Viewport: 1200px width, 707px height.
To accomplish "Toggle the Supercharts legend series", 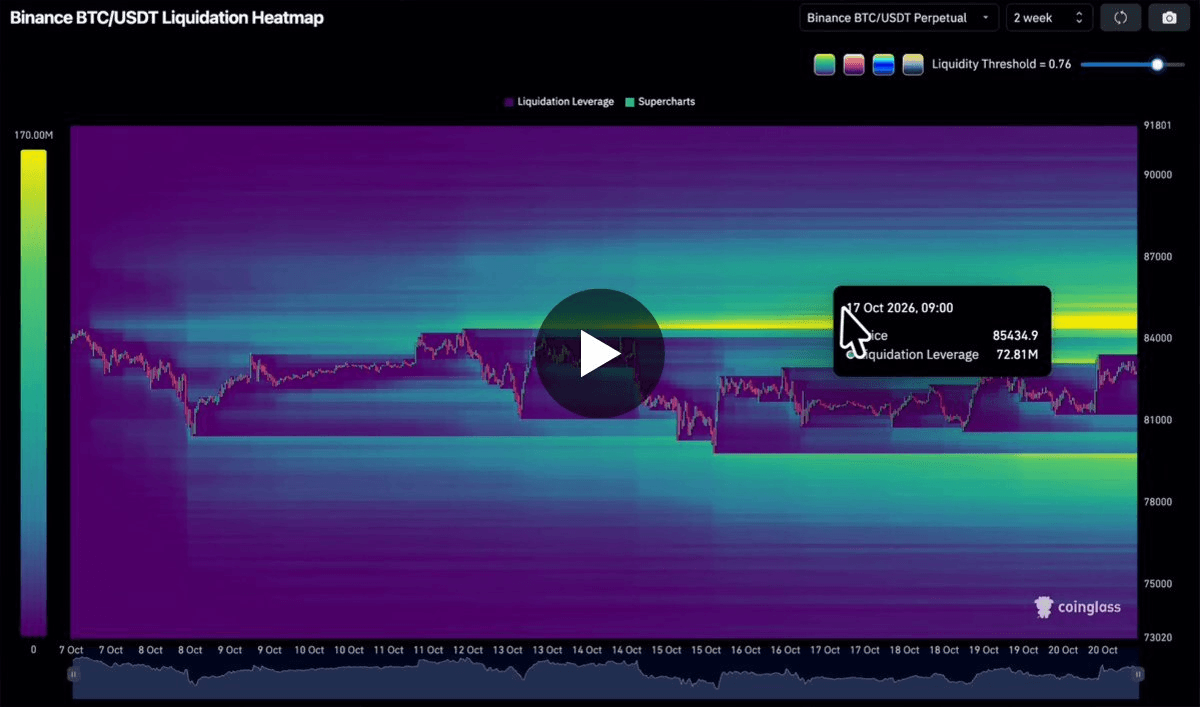I will coord(660,102).
